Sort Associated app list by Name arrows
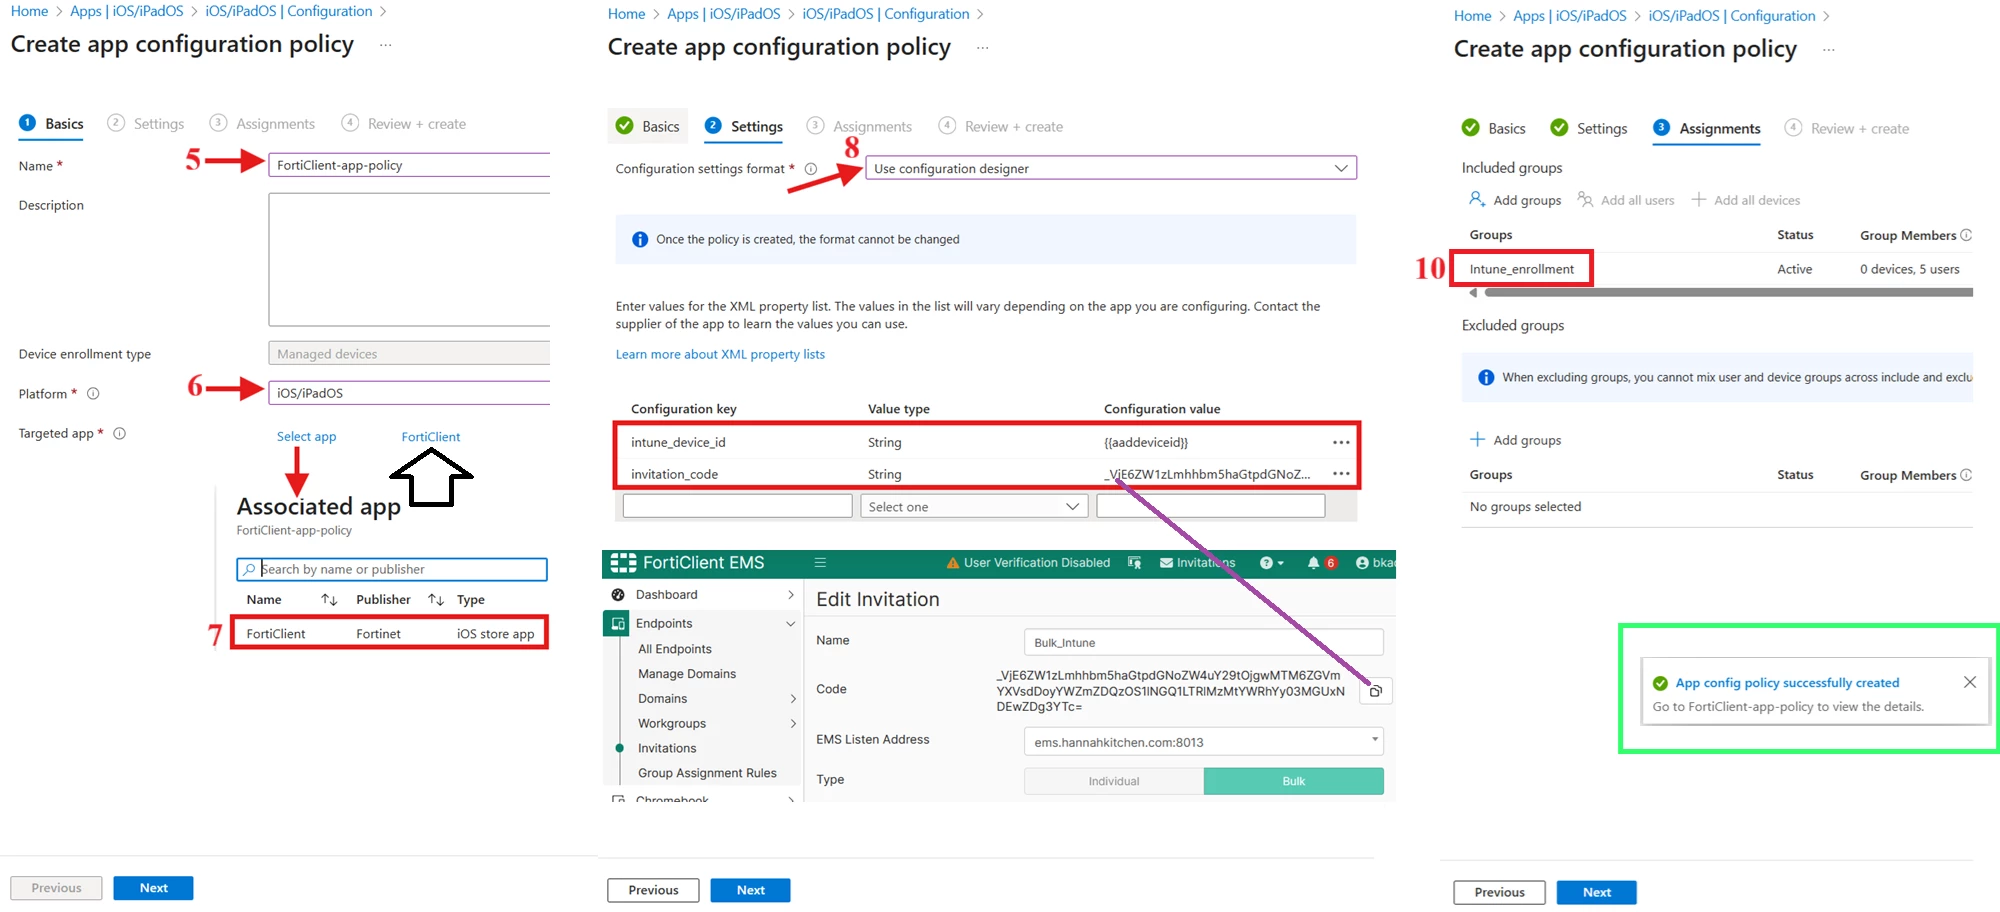The width and height of the screenshot is (2000, 912). [x=329, y=600]
